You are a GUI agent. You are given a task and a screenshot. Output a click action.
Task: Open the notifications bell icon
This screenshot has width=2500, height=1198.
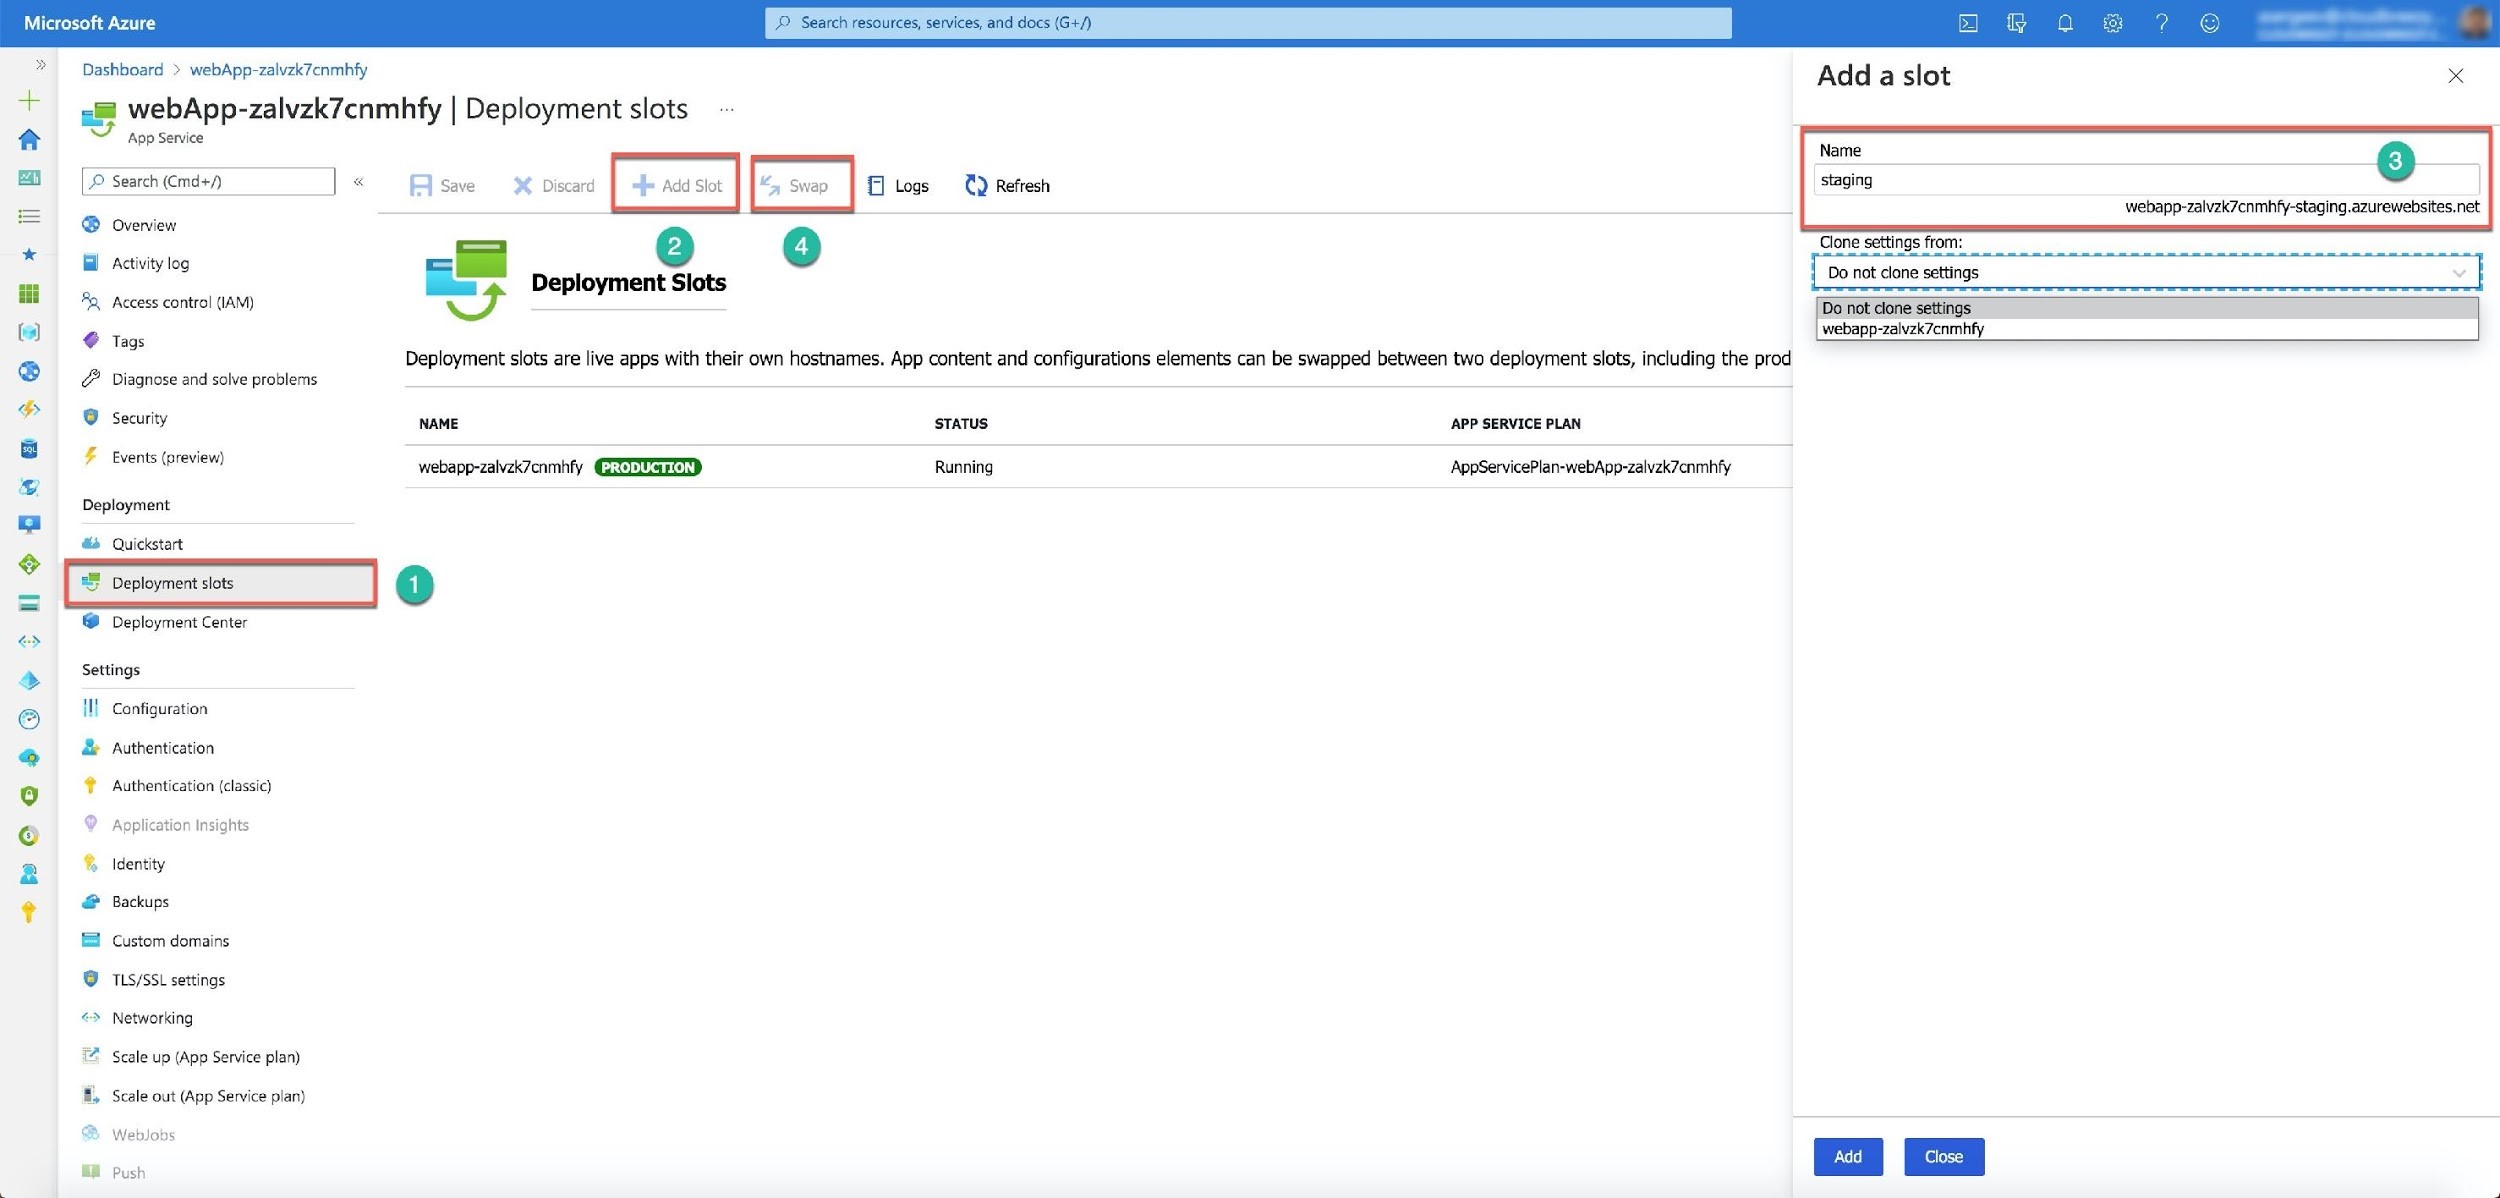click(2064, 23)
